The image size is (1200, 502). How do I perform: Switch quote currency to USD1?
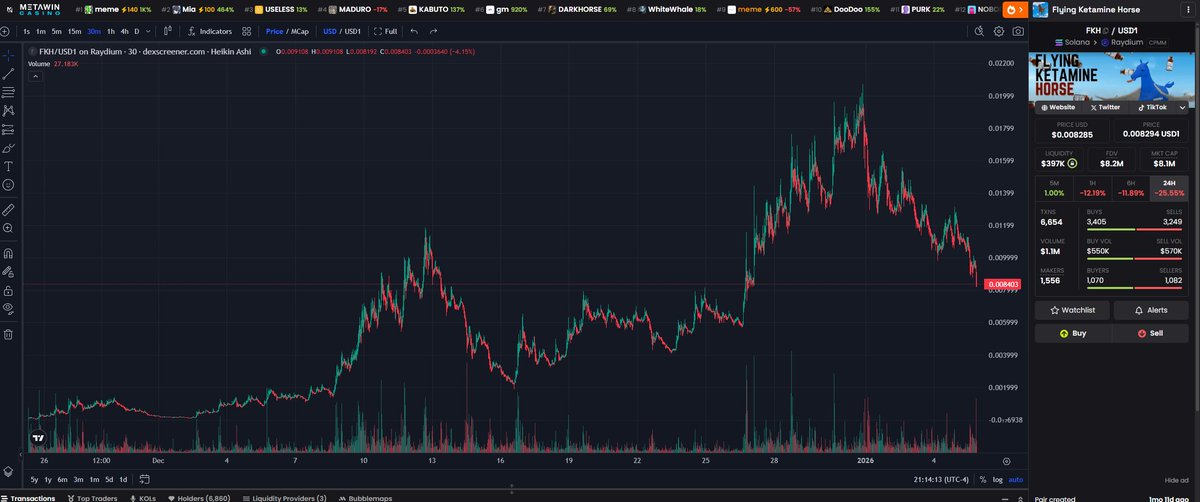coord(352,31)
